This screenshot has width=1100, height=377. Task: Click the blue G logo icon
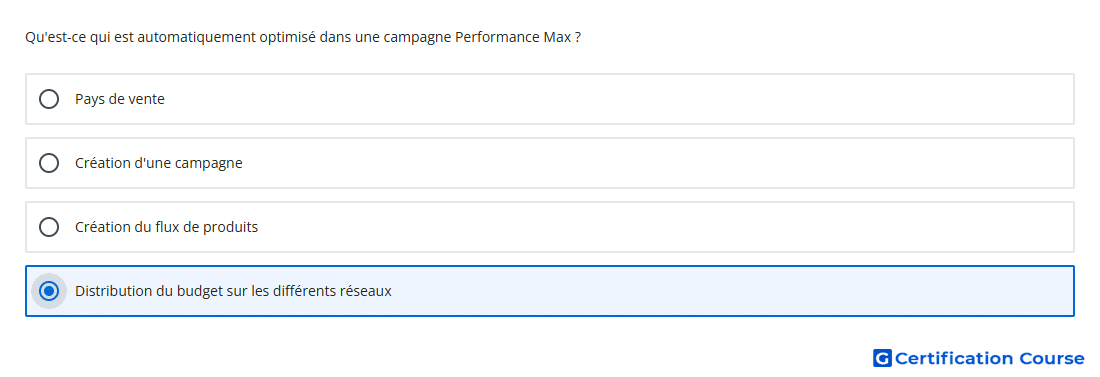click(x=882, y=358)
